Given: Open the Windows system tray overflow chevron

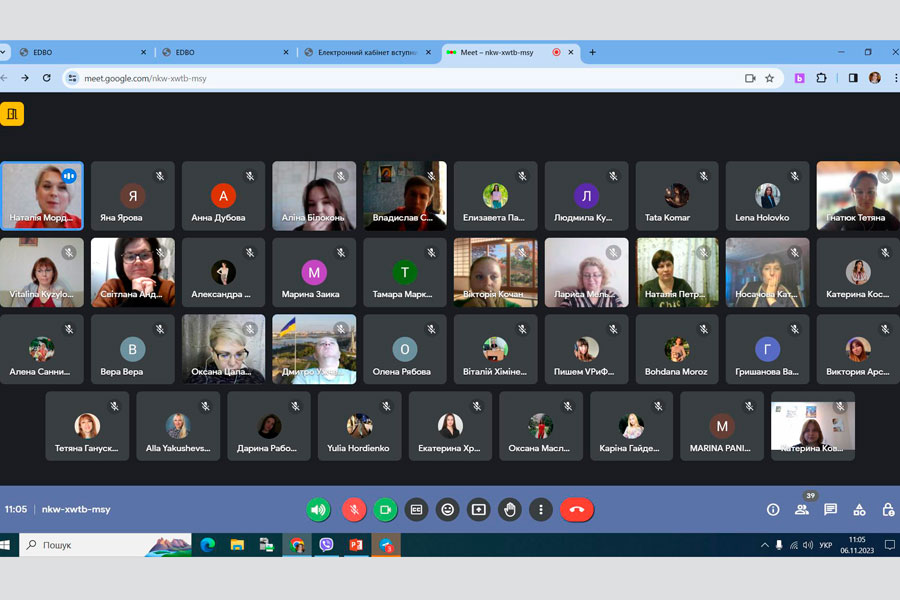Looking at the screenshot, I should (765, 545).
